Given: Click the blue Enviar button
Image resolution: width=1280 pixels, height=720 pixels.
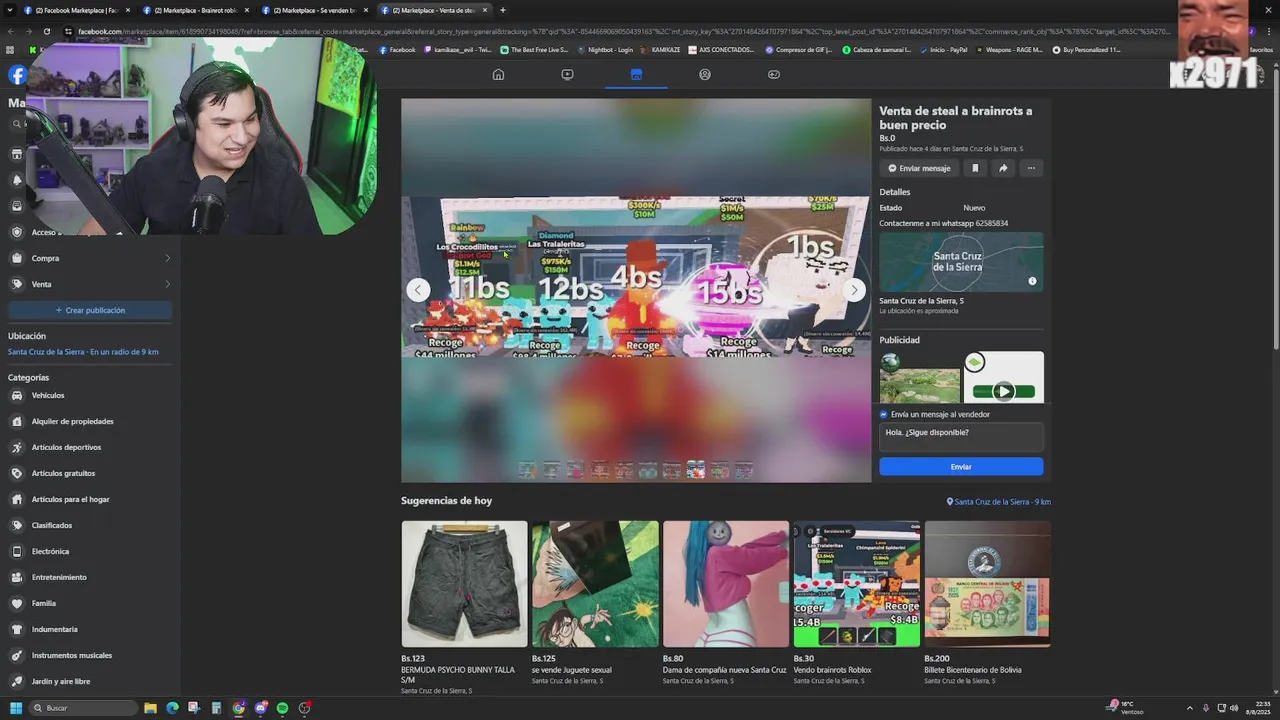Looking at the screenshot, I should [x=961, y=467].
